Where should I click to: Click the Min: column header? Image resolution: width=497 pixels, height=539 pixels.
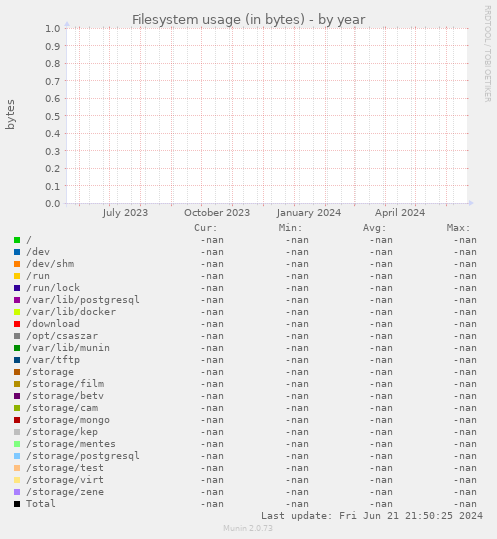[290, 228]
